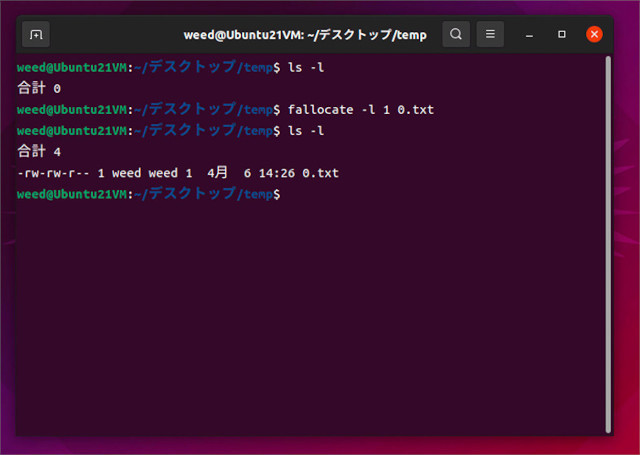The image size is (640, 455).
Task: Click the second 'ls -l' command
Action: pyautogui.click(x=306, y=131)
